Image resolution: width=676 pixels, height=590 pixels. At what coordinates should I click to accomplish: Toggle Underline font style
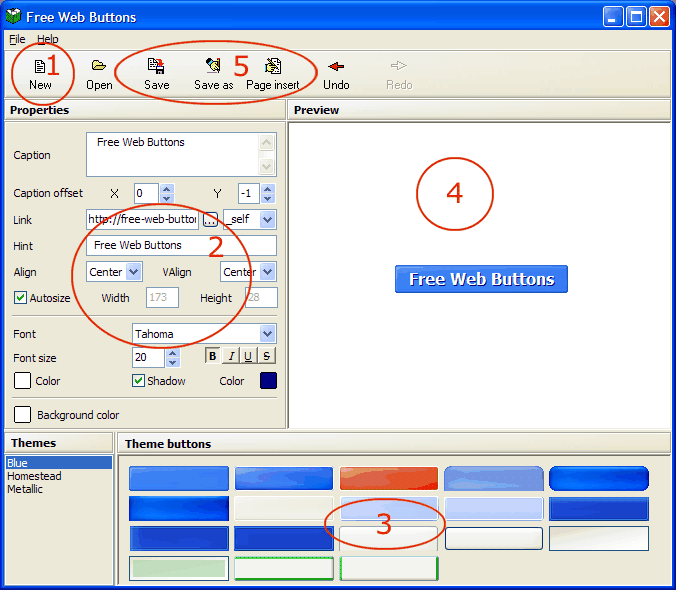click(x=248, y=356)
